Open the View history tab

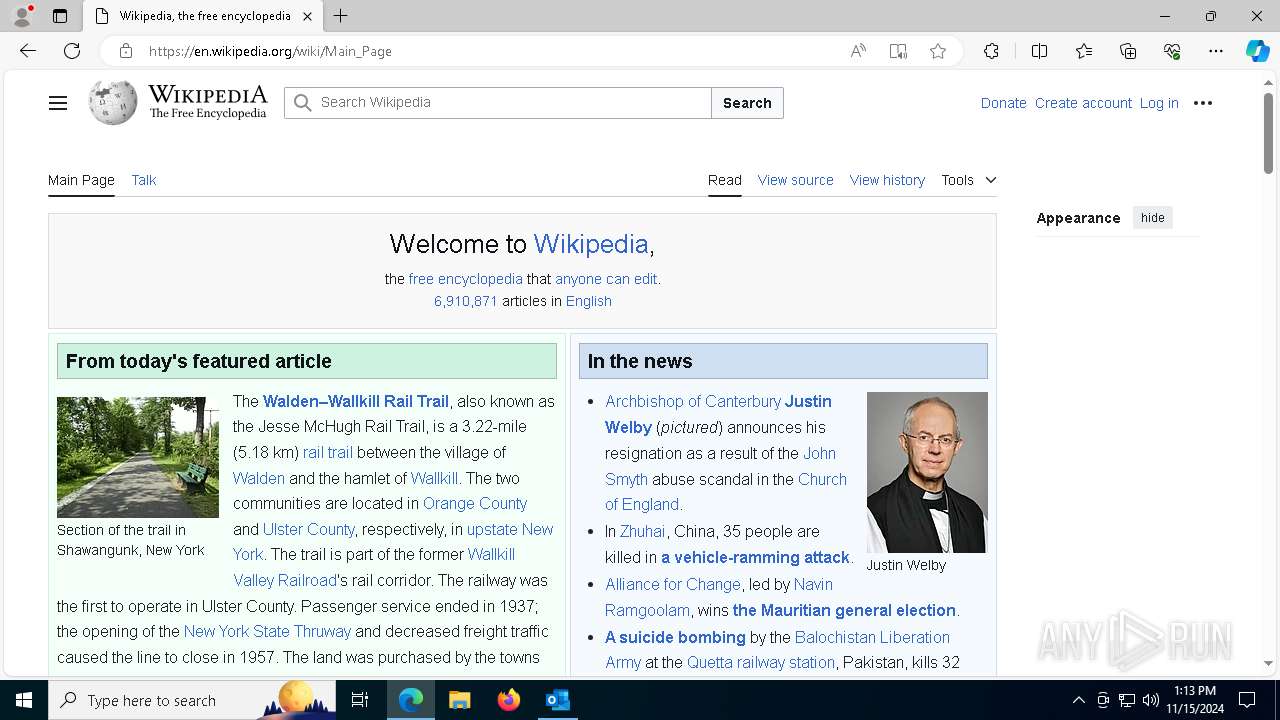[x=887, y=180]
